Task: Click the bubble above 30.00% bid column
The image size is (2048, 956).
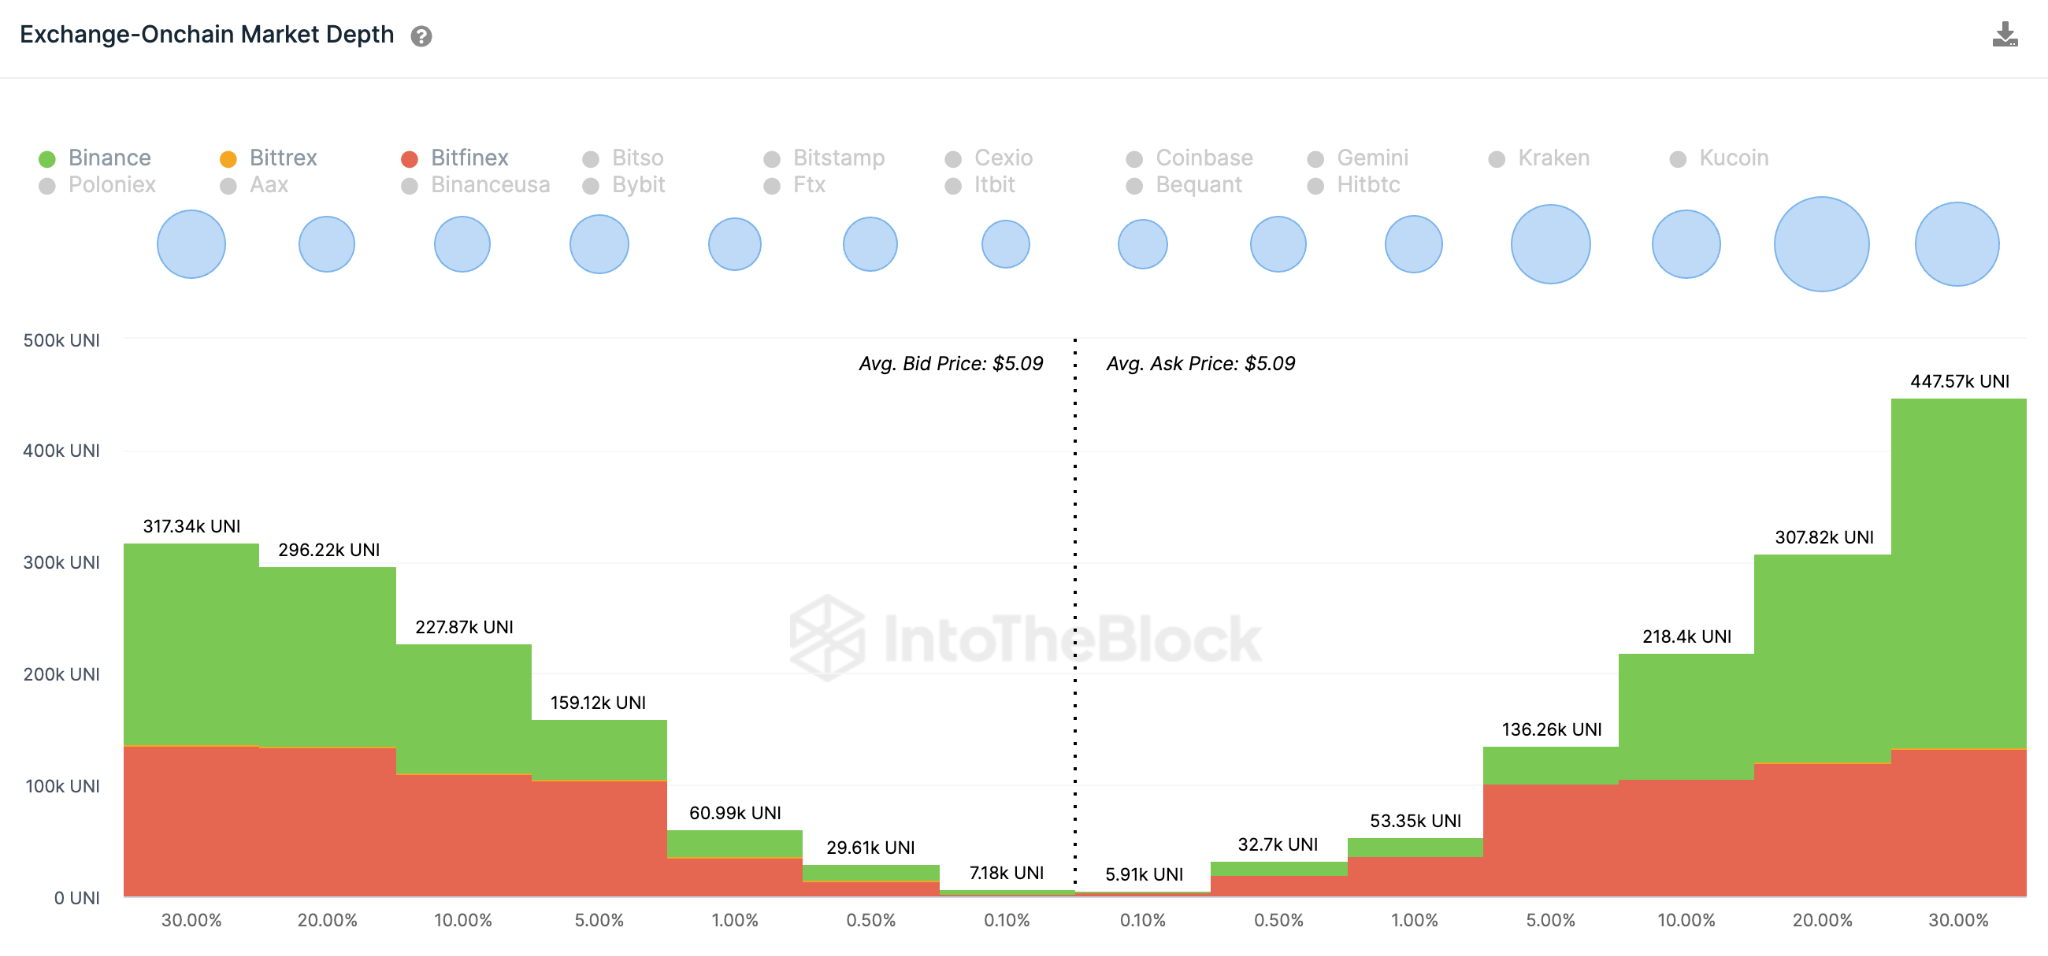Action: tap(191, 244)
